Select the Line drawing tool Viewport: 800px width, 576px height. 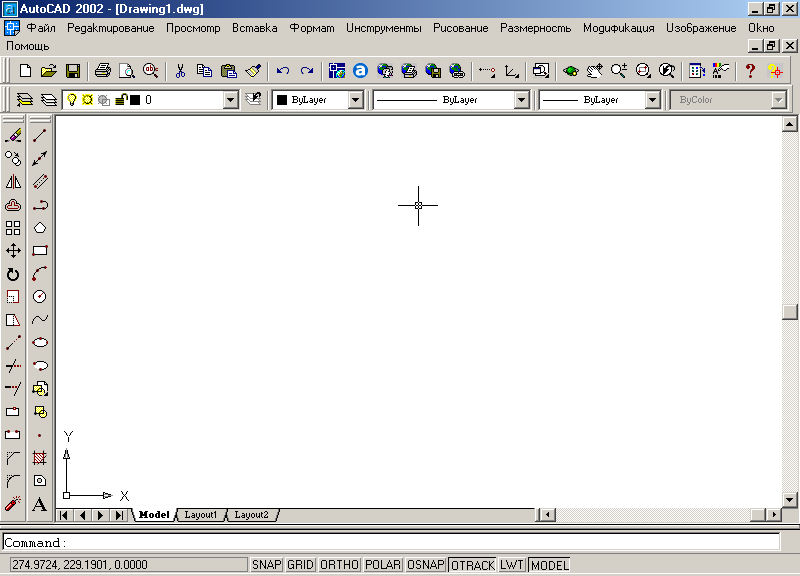pos(40,135)
